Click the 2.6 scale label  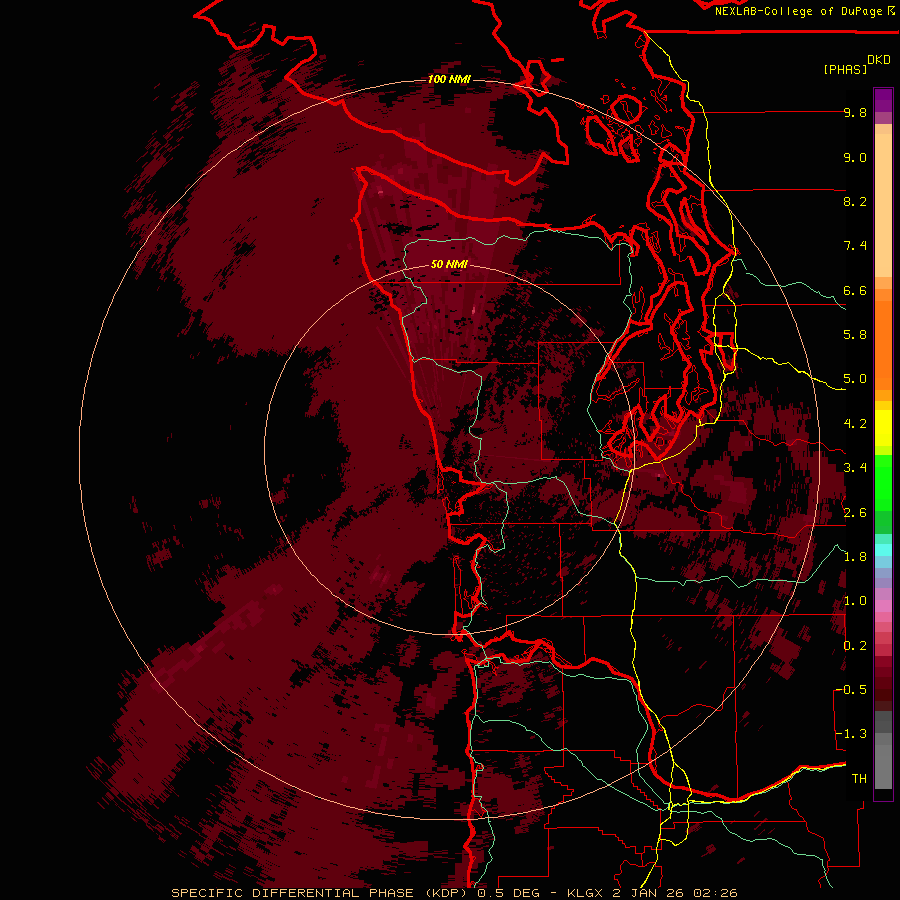click(x=855, y=513)
